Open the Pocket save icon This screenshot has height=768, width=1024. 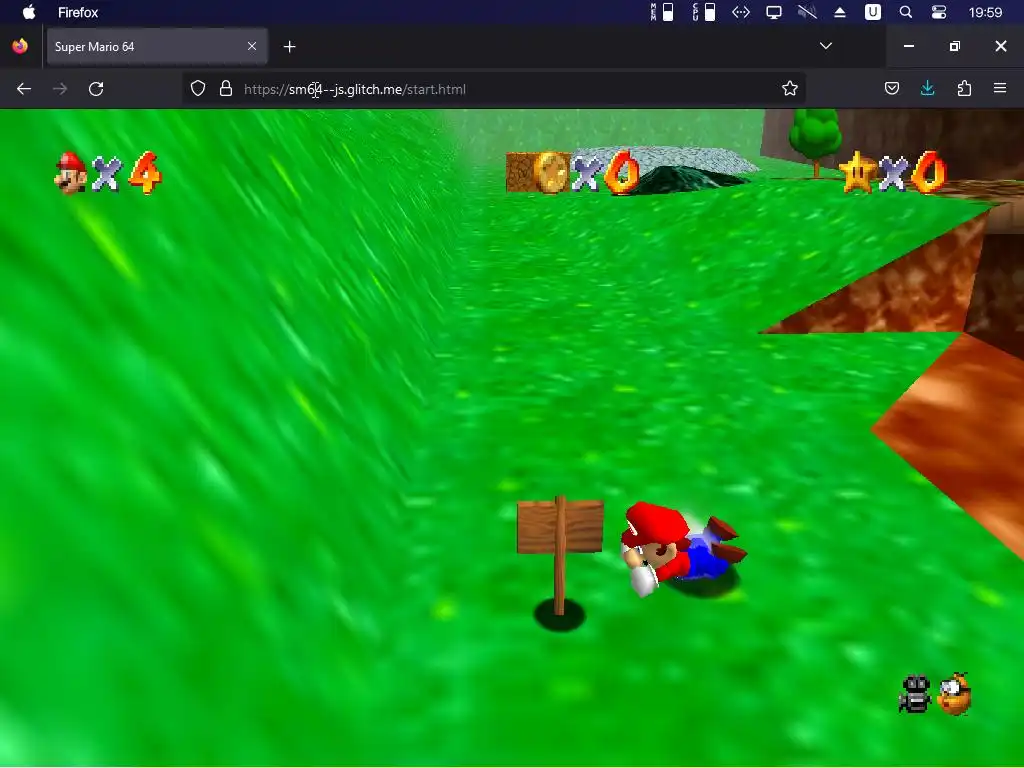pyautogui.click(x=892, y=88)
